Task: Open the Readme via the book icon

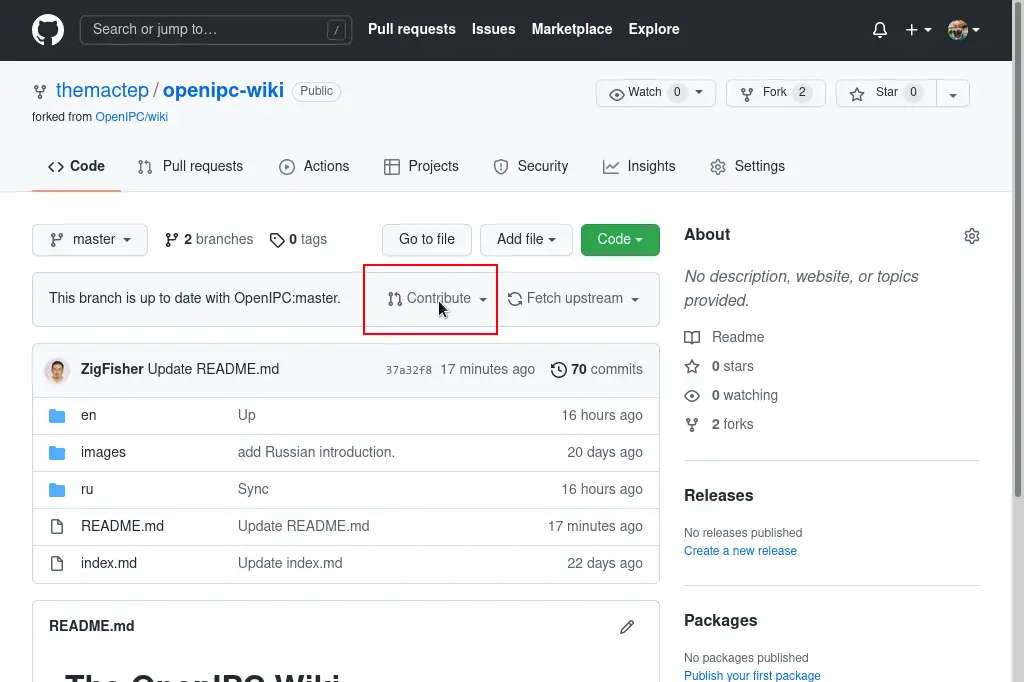Action: point(692,337)
